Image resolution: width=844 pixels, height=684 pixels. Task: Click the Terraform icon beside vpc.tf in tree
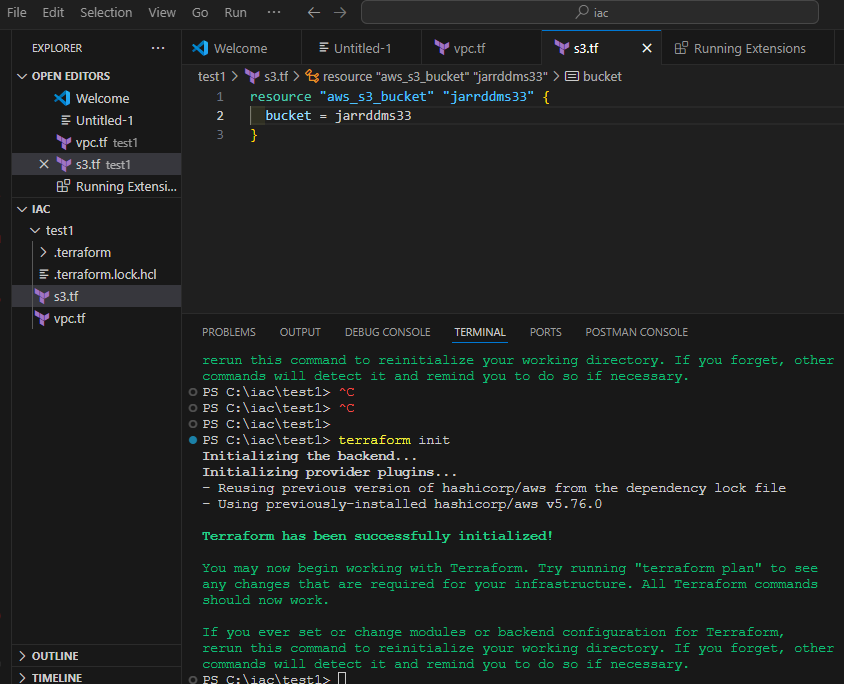[42, 319]
